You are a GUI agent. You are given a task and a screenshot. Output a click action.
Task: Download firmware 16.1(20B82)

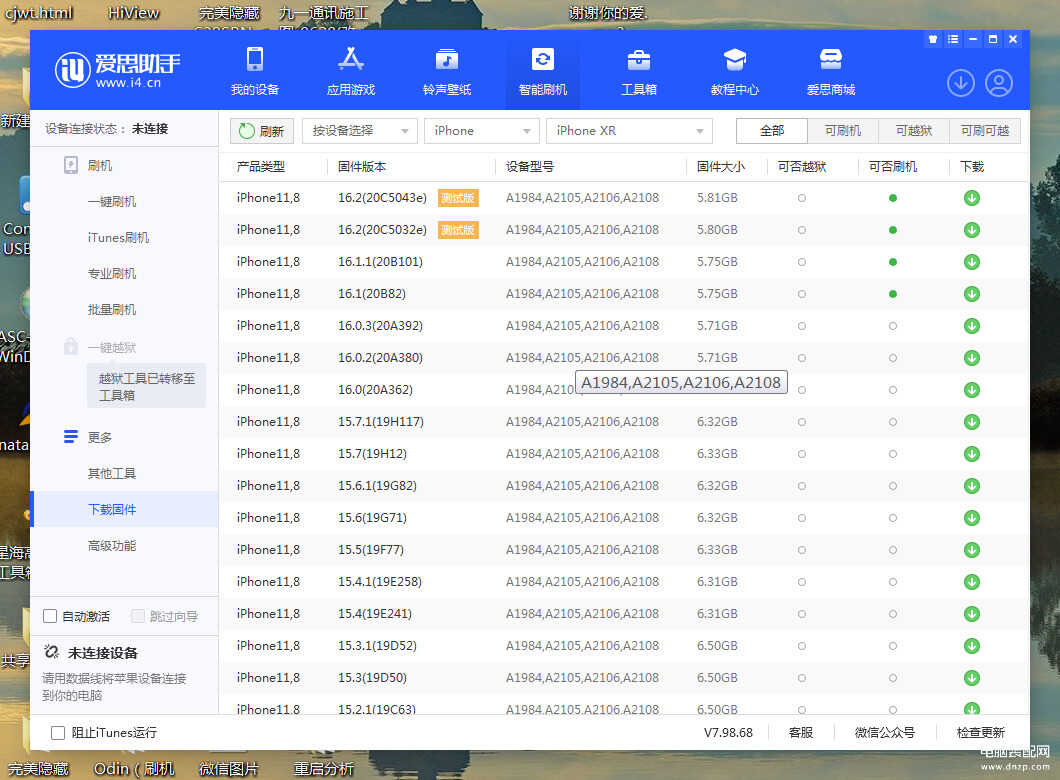click(971, 294)
